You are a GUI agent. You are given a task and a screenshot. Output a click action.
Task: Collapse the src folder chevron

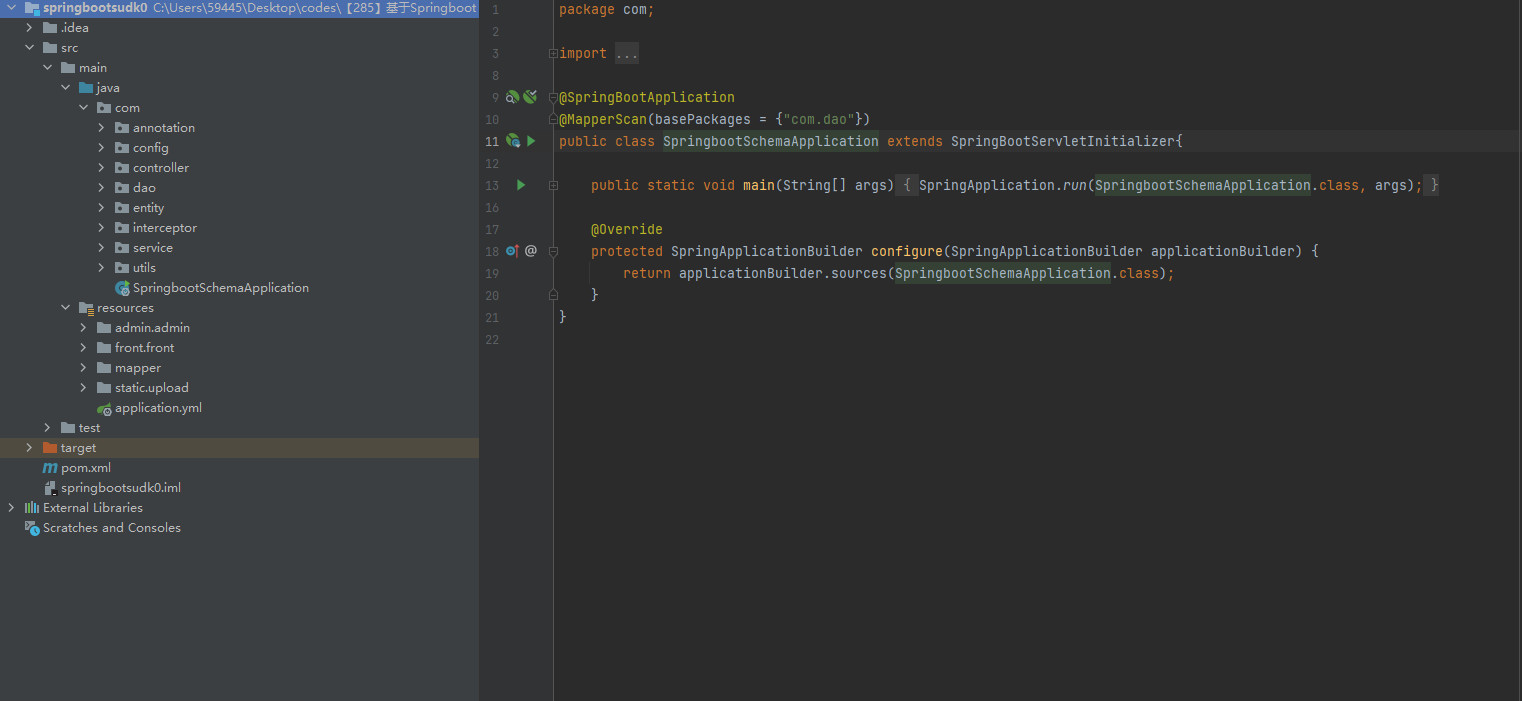pyautogui.click(x=30, y=48)
